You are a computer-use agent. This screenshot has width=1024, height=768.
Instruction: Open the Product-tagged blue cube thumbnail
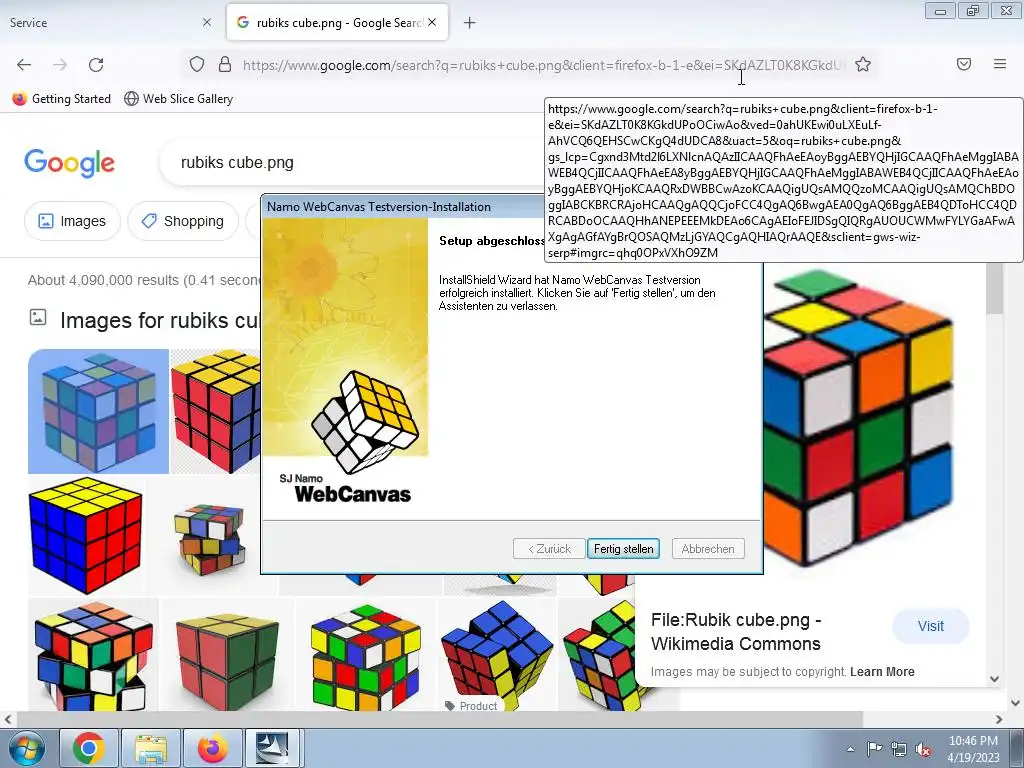pyautogui.click(x=498, y=655)
